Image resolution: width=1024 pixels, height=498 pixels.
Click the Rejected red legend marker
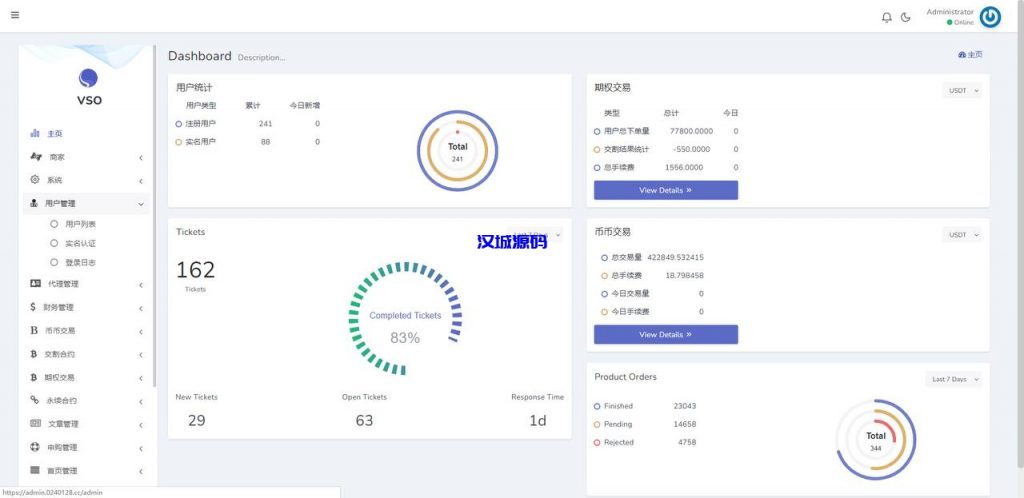pos(597,443)
